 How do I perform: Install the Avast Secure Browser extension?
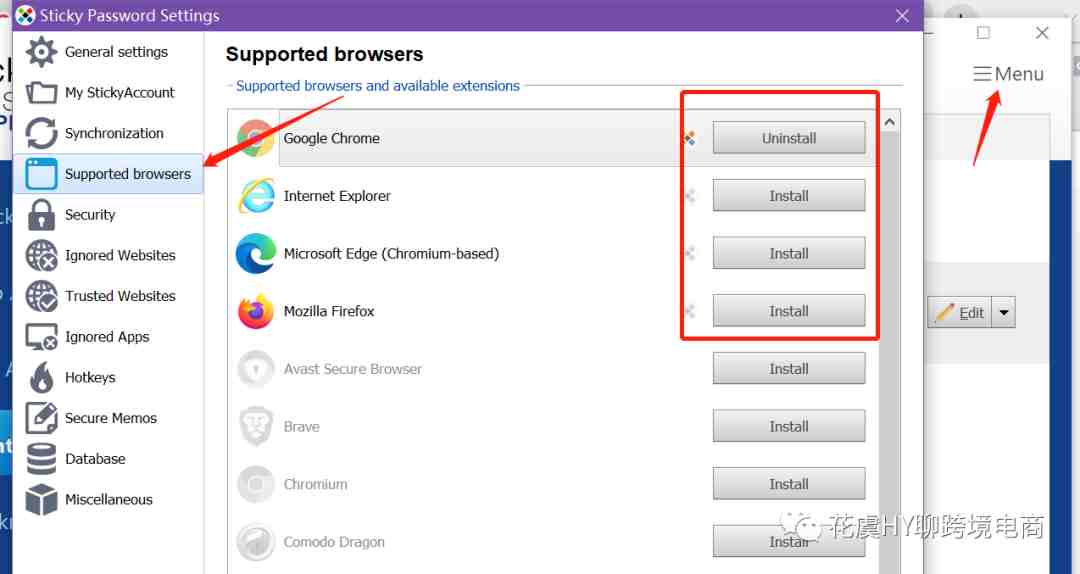click(789, 369)
